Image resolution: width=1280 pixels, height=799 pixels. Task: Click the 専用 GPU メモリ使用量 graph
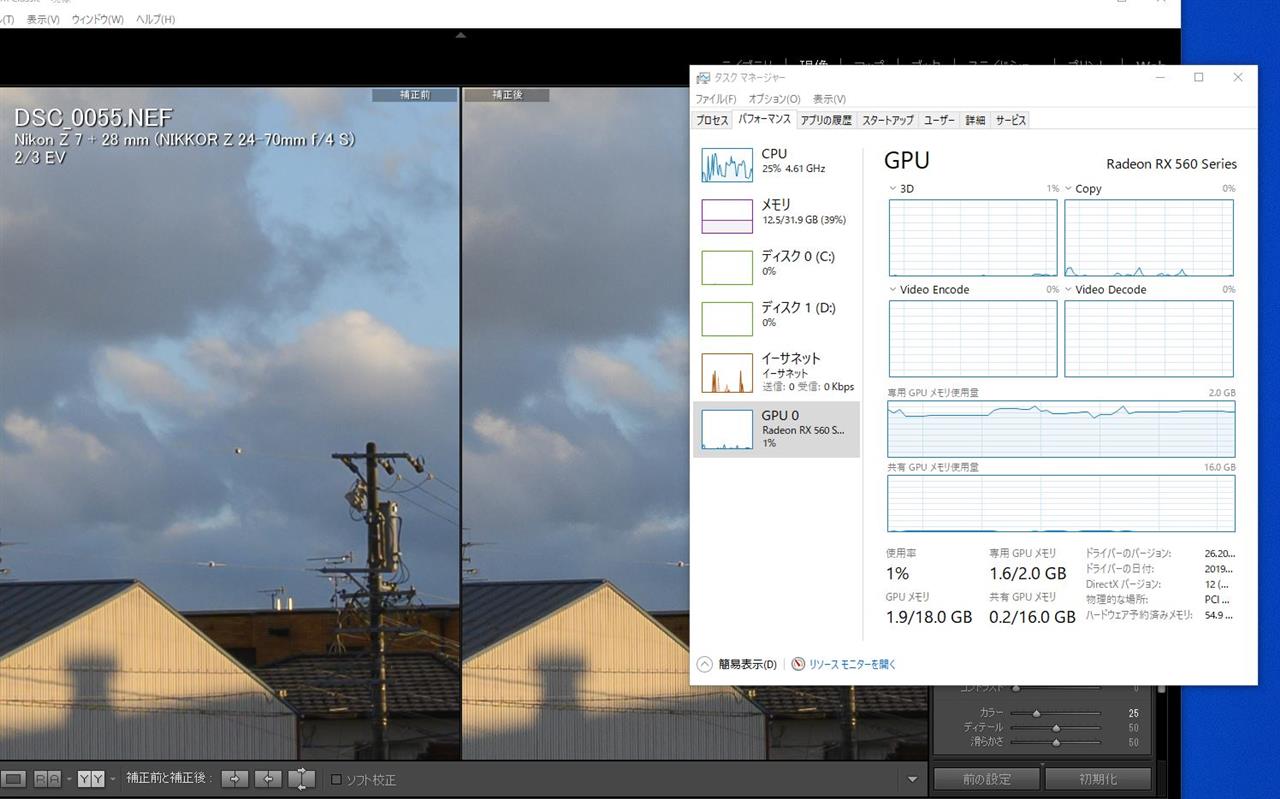click(x=1061, y=428)
